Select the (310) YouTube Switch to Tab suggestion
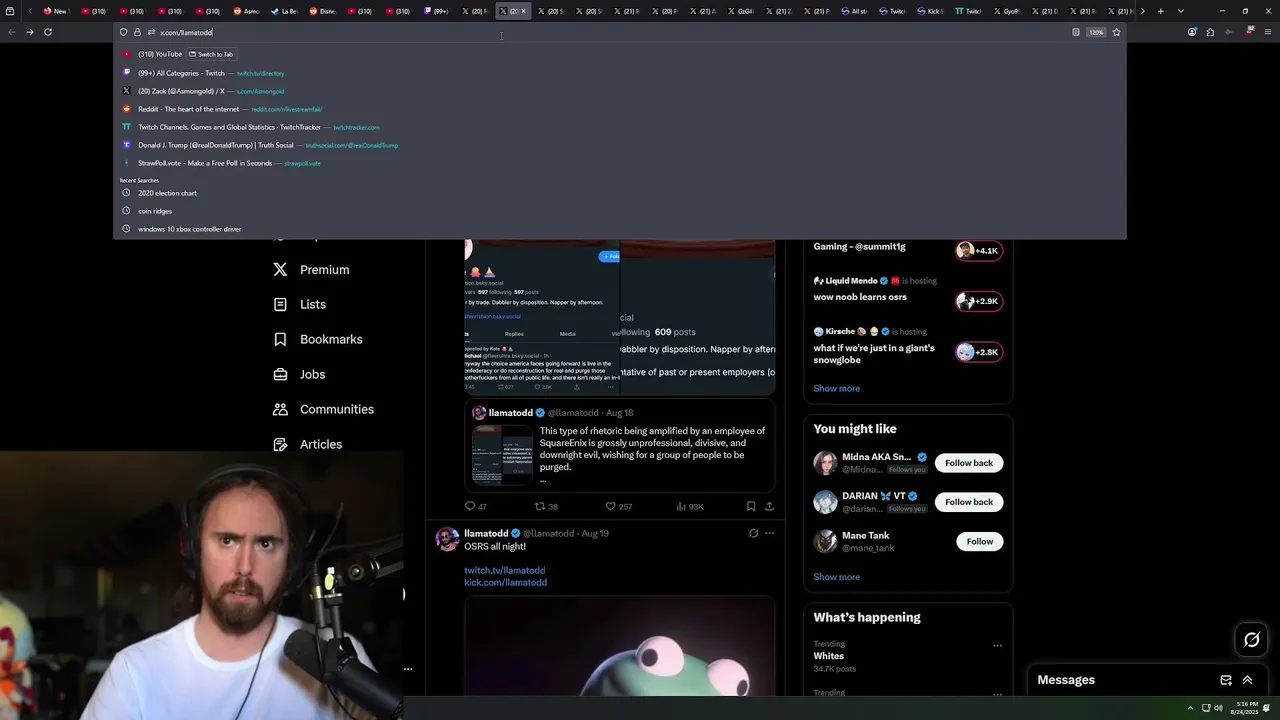The image size is (1280, 720). pyautogui.click(x=619, y=54)
